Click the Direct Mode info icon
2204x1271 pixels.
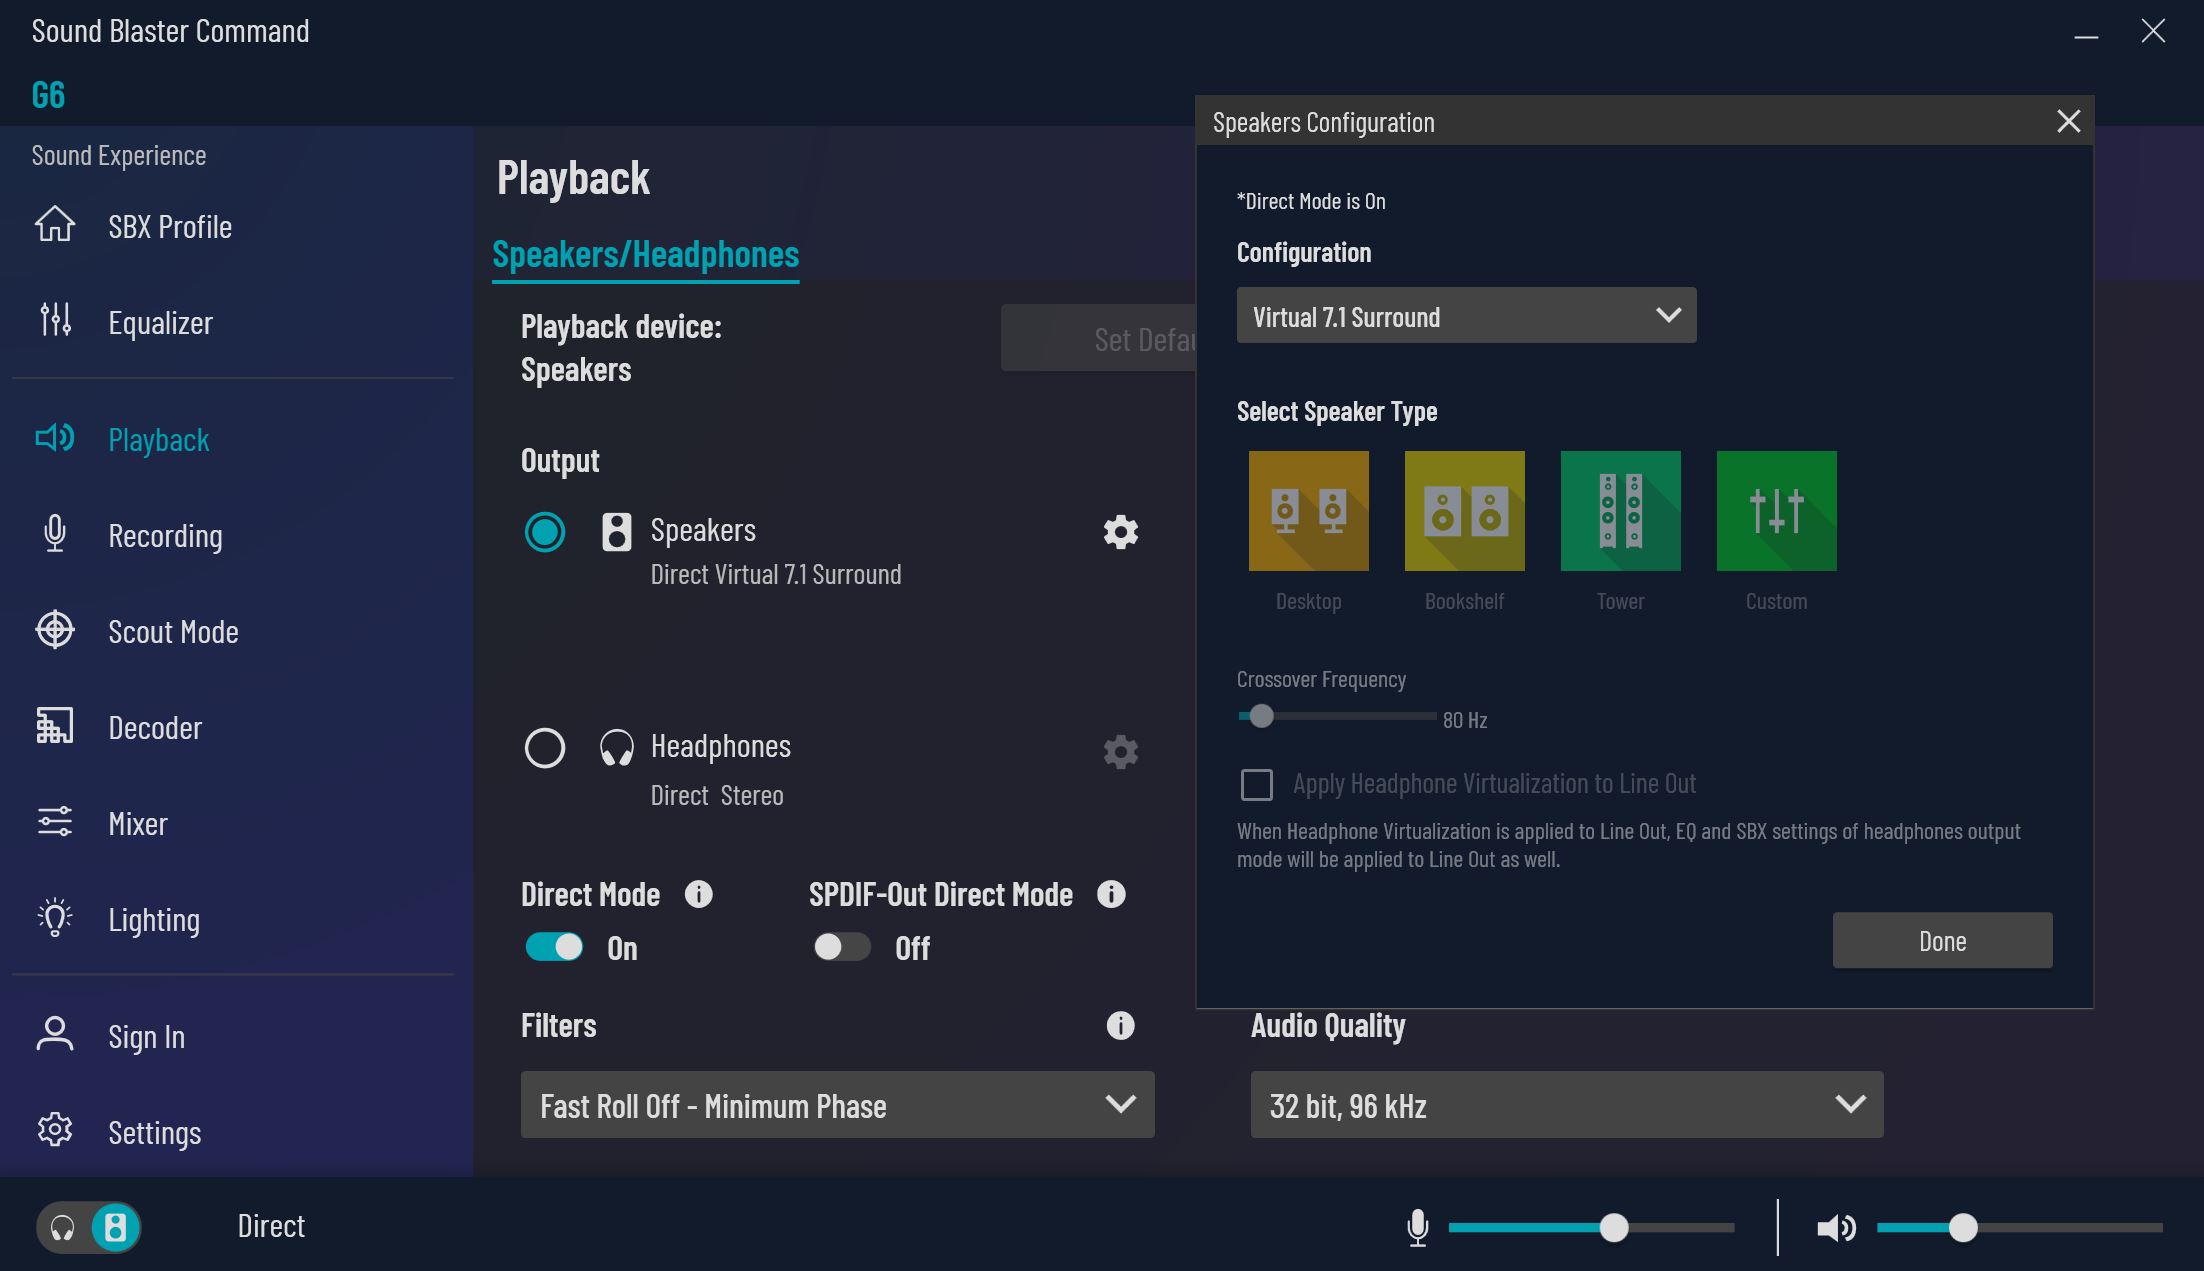(x=698, y=894)
